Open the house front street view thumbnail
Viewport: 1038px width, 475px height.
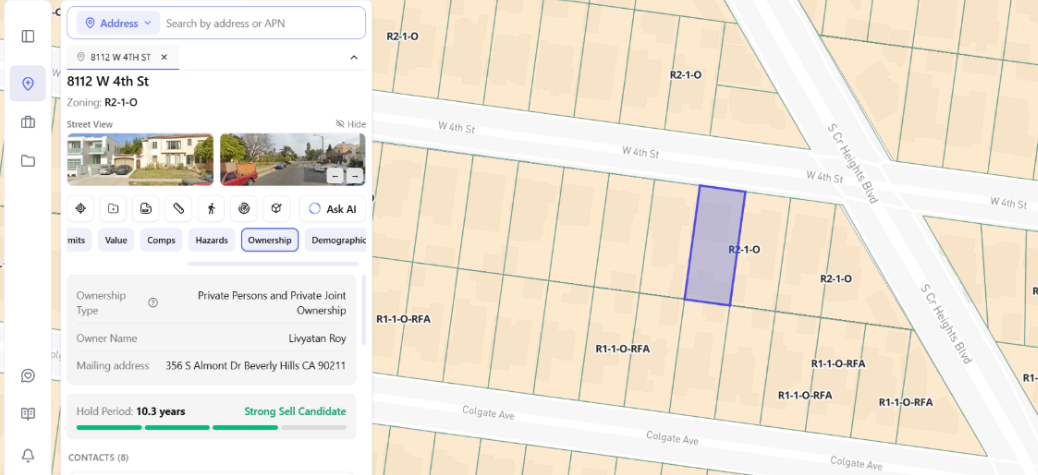coord(140,159)
